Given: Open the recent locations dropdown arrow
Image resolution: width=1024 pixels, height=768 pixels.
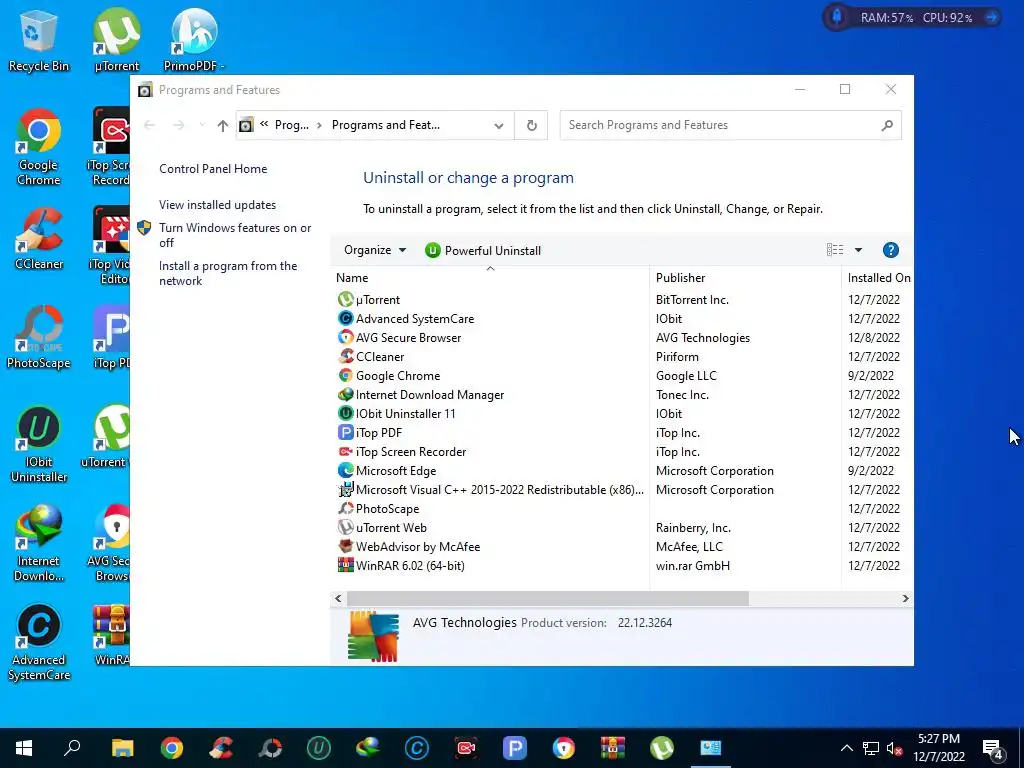Looking at the screenshot, I should [202, 125].
